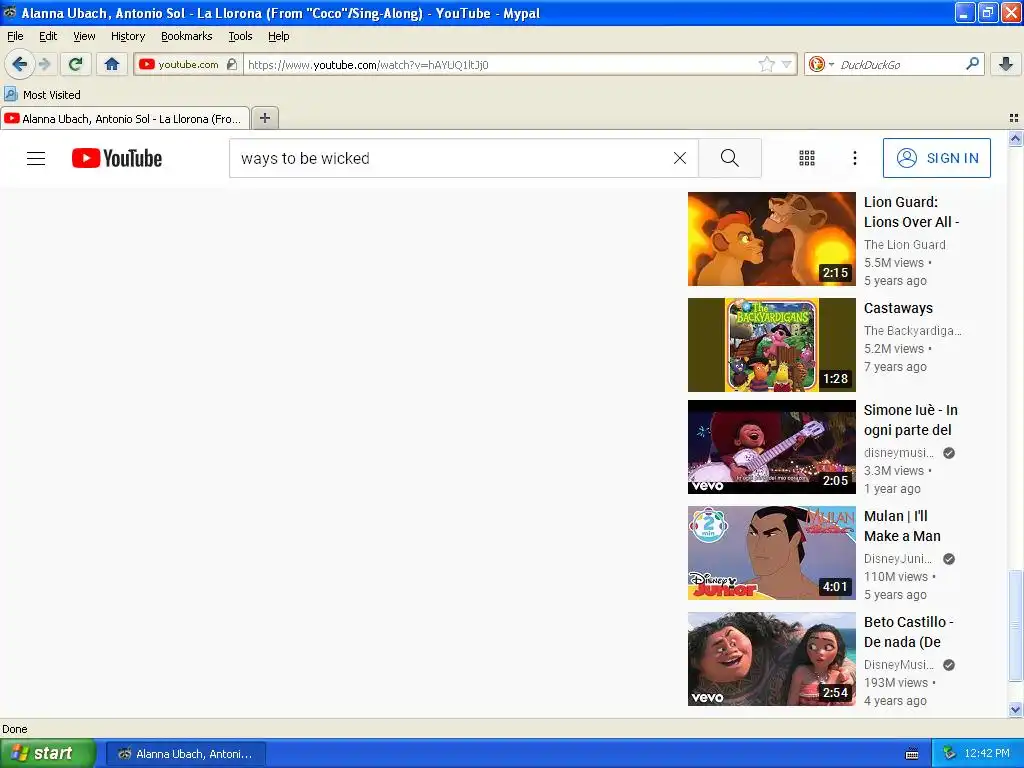This screenshot has width=1024, height=768.
Task: Open the DuckDuckGo search engine dropdown
Action: (x=821, y=64)
